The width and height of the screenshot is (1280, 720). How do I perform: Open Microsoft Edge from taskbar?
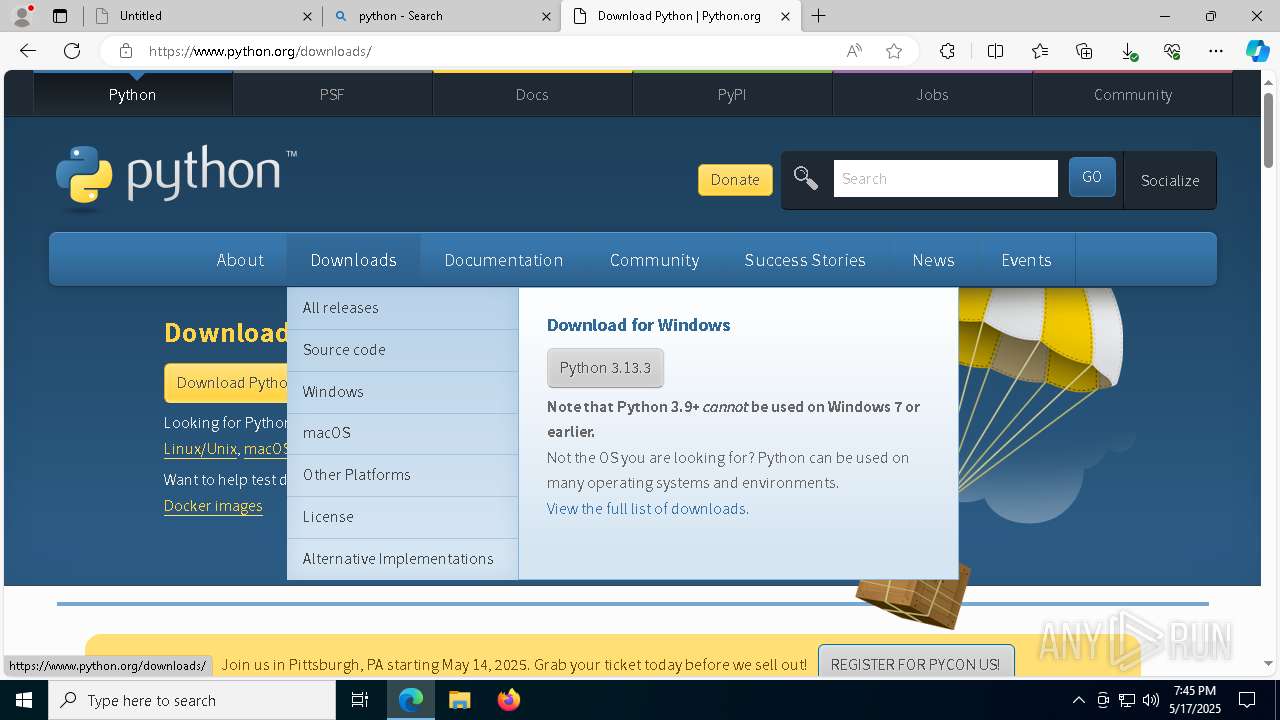411,700
